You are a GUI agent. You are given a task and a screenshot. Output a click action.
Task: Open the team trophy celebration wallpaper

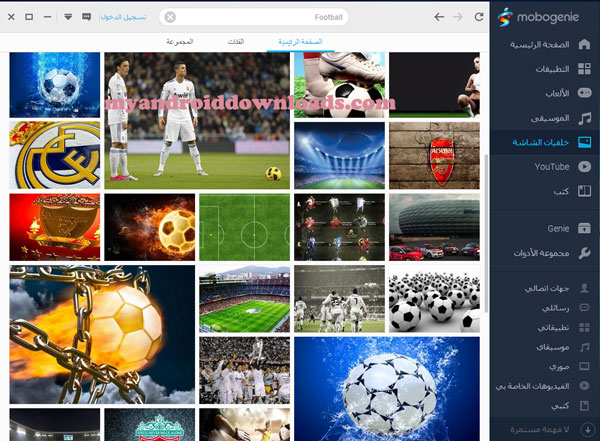245,370
